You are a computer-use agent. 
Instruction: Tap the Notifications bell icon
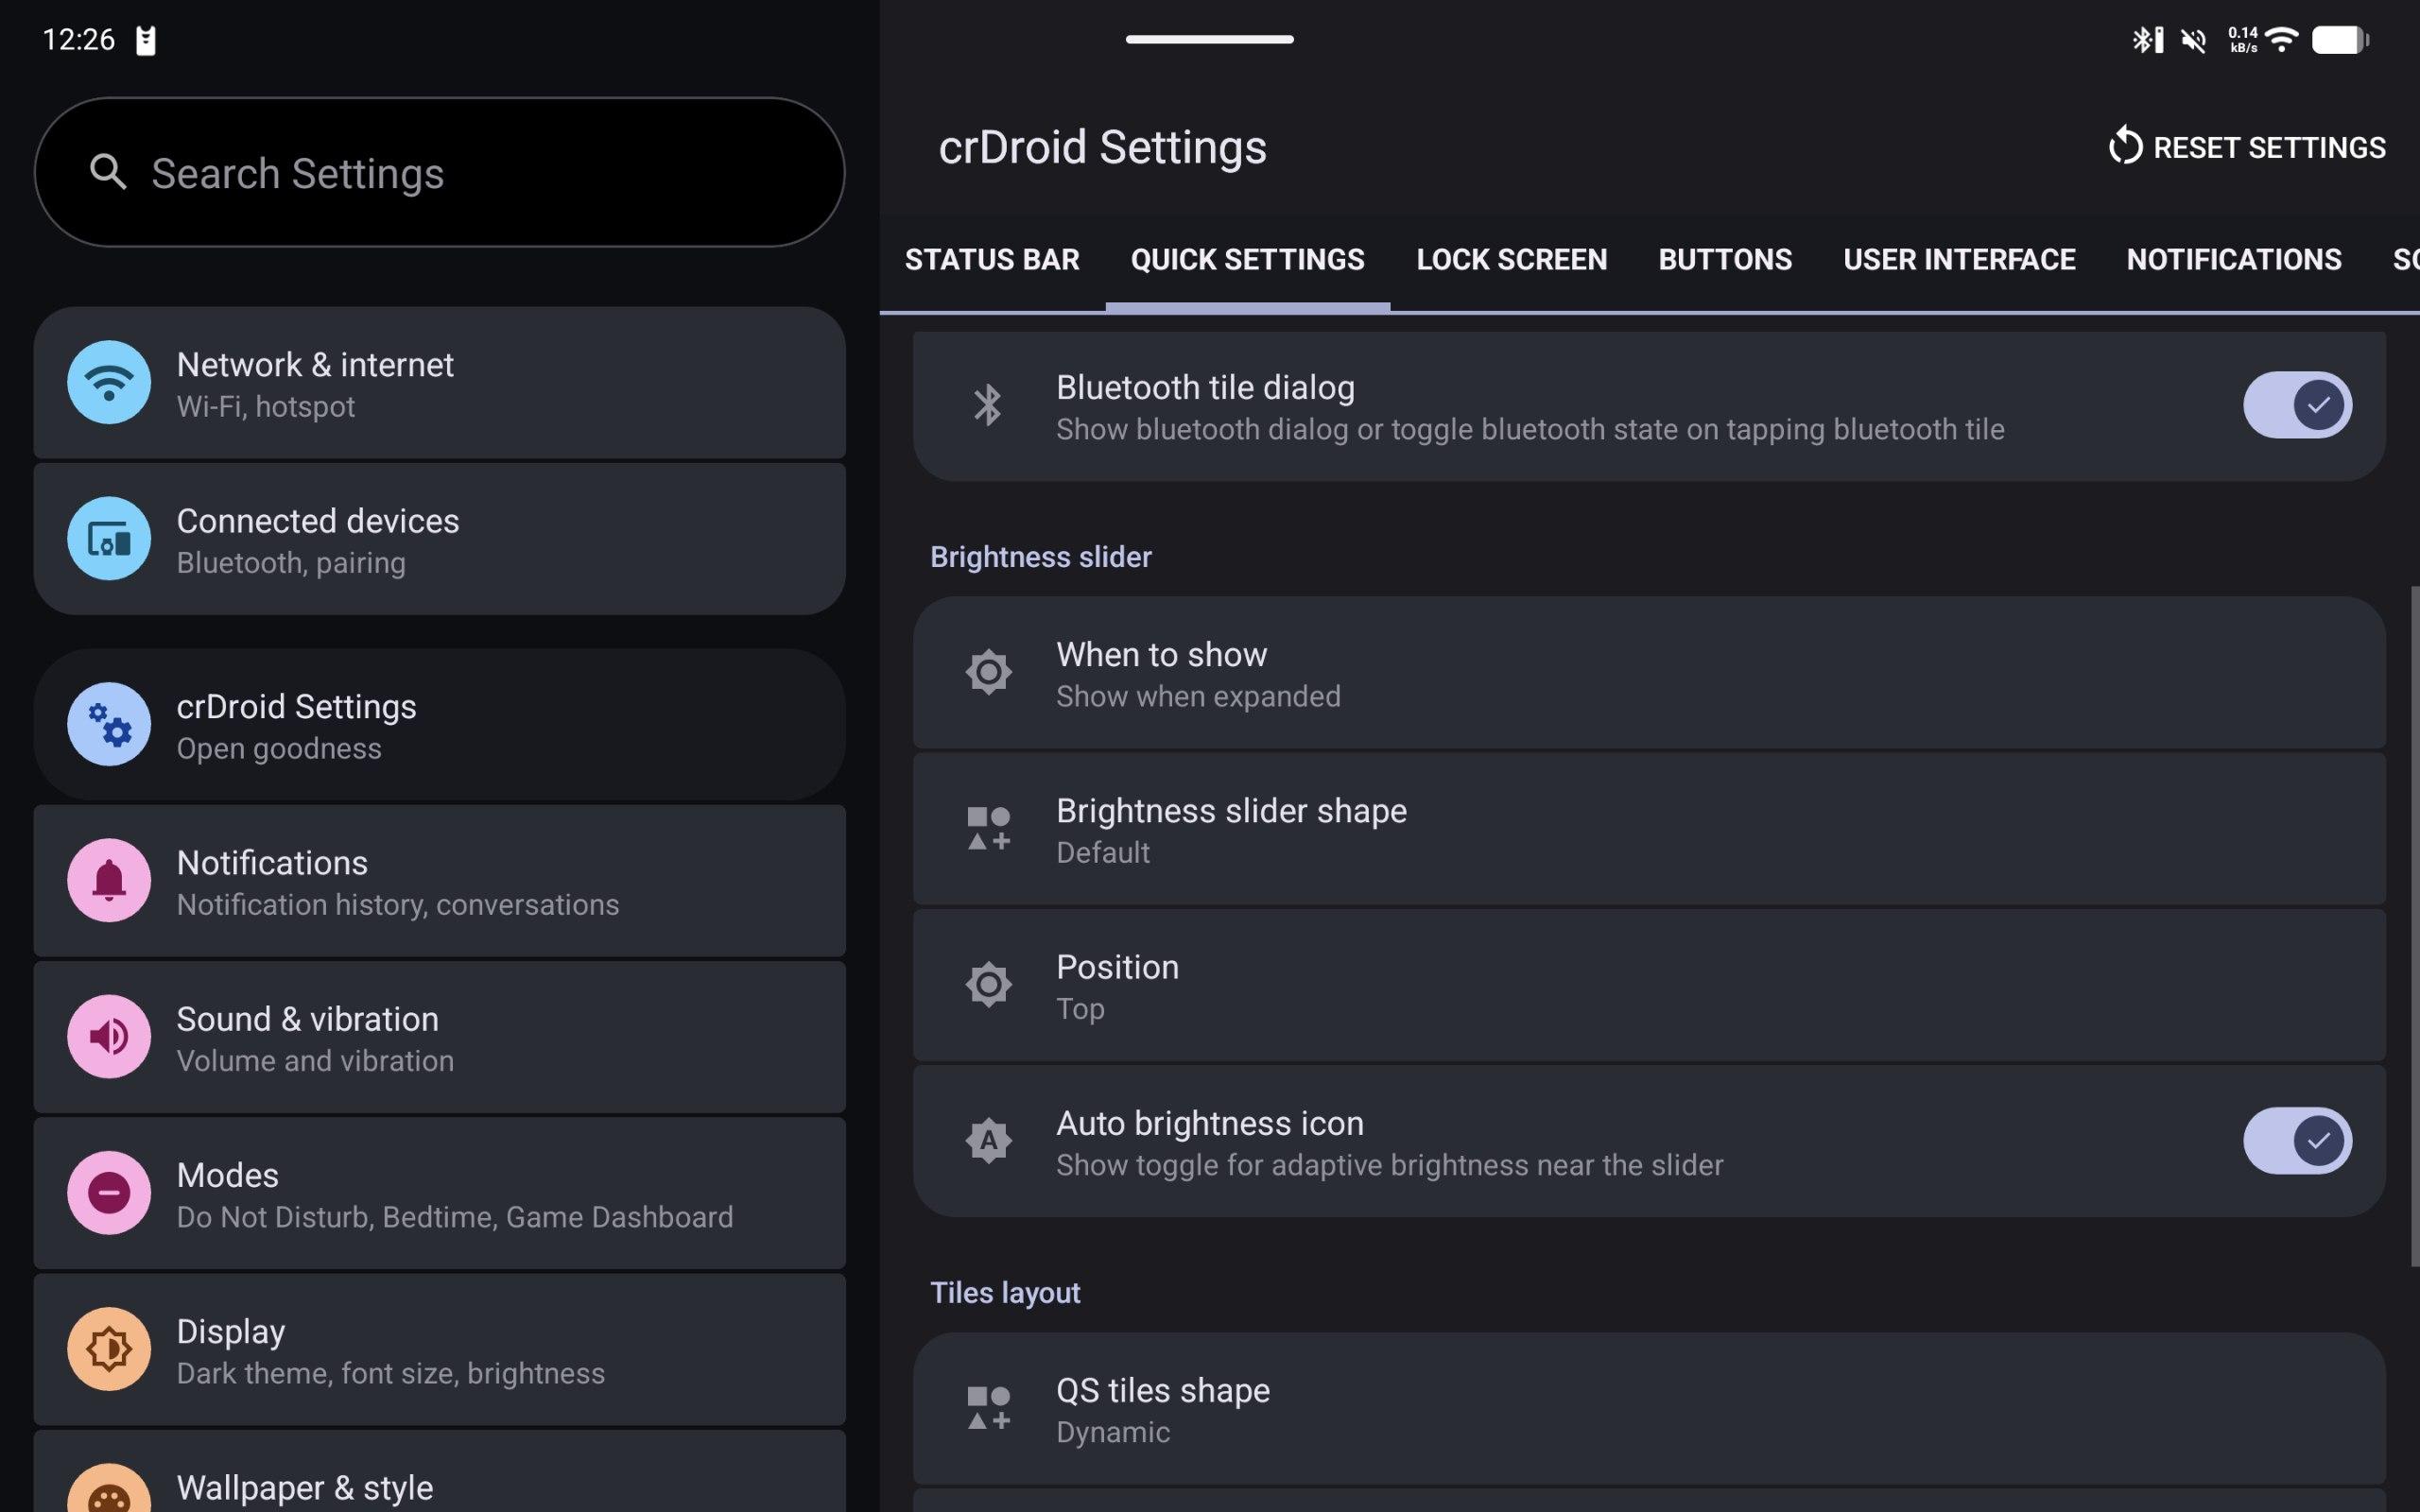(x=109, y=881)
